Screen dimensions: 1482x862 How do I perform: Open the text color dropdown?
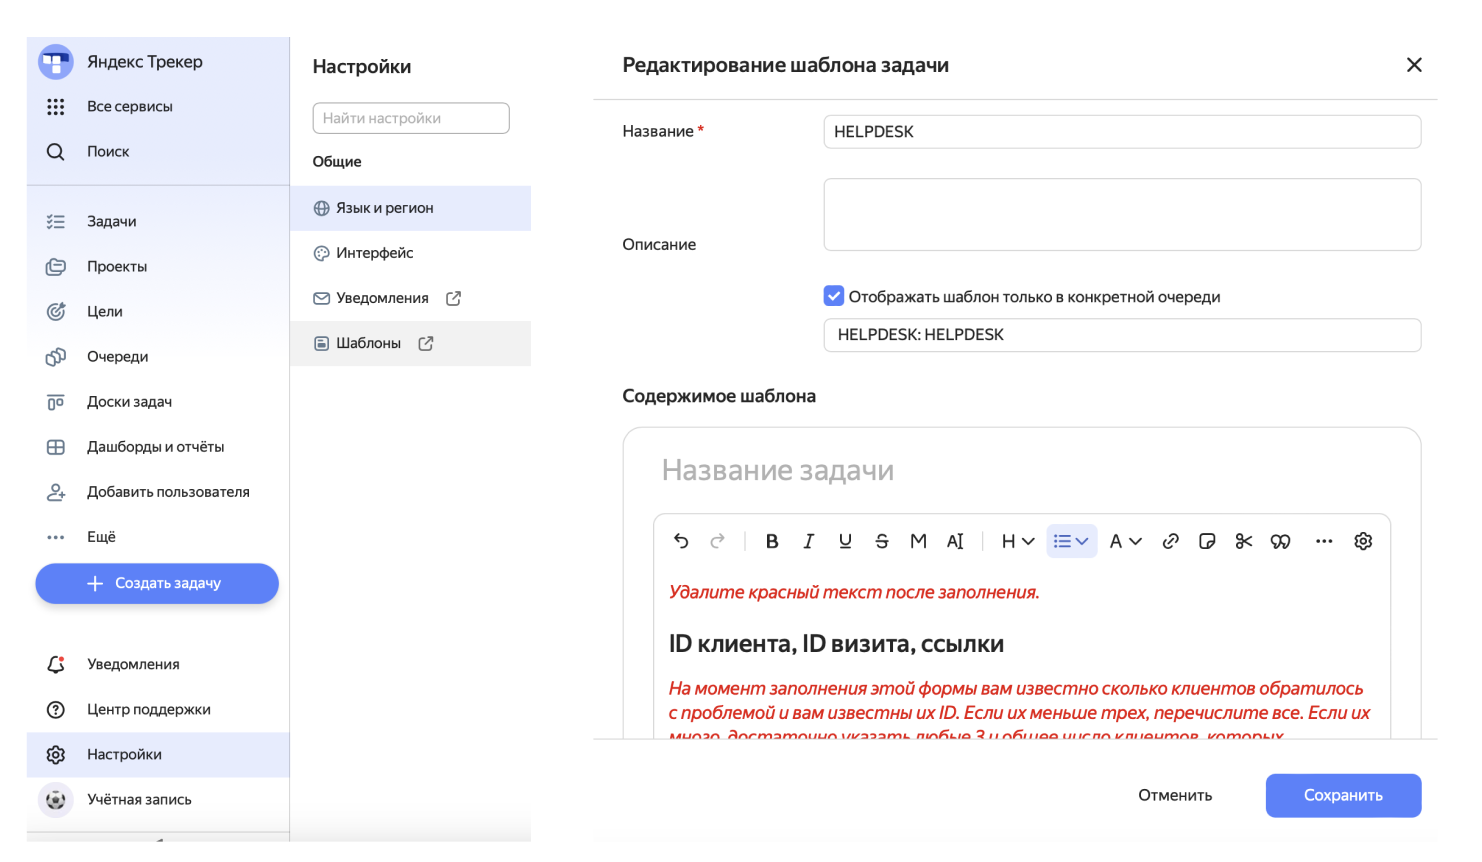click(1124, 541)
